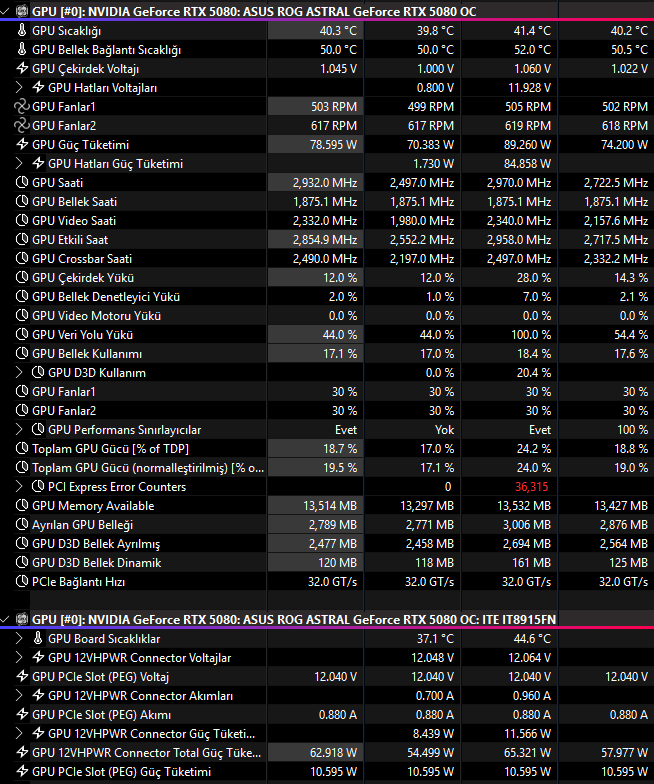Click the 62.918 W connector total power value

pyautogui.click(x=334, y=752)
